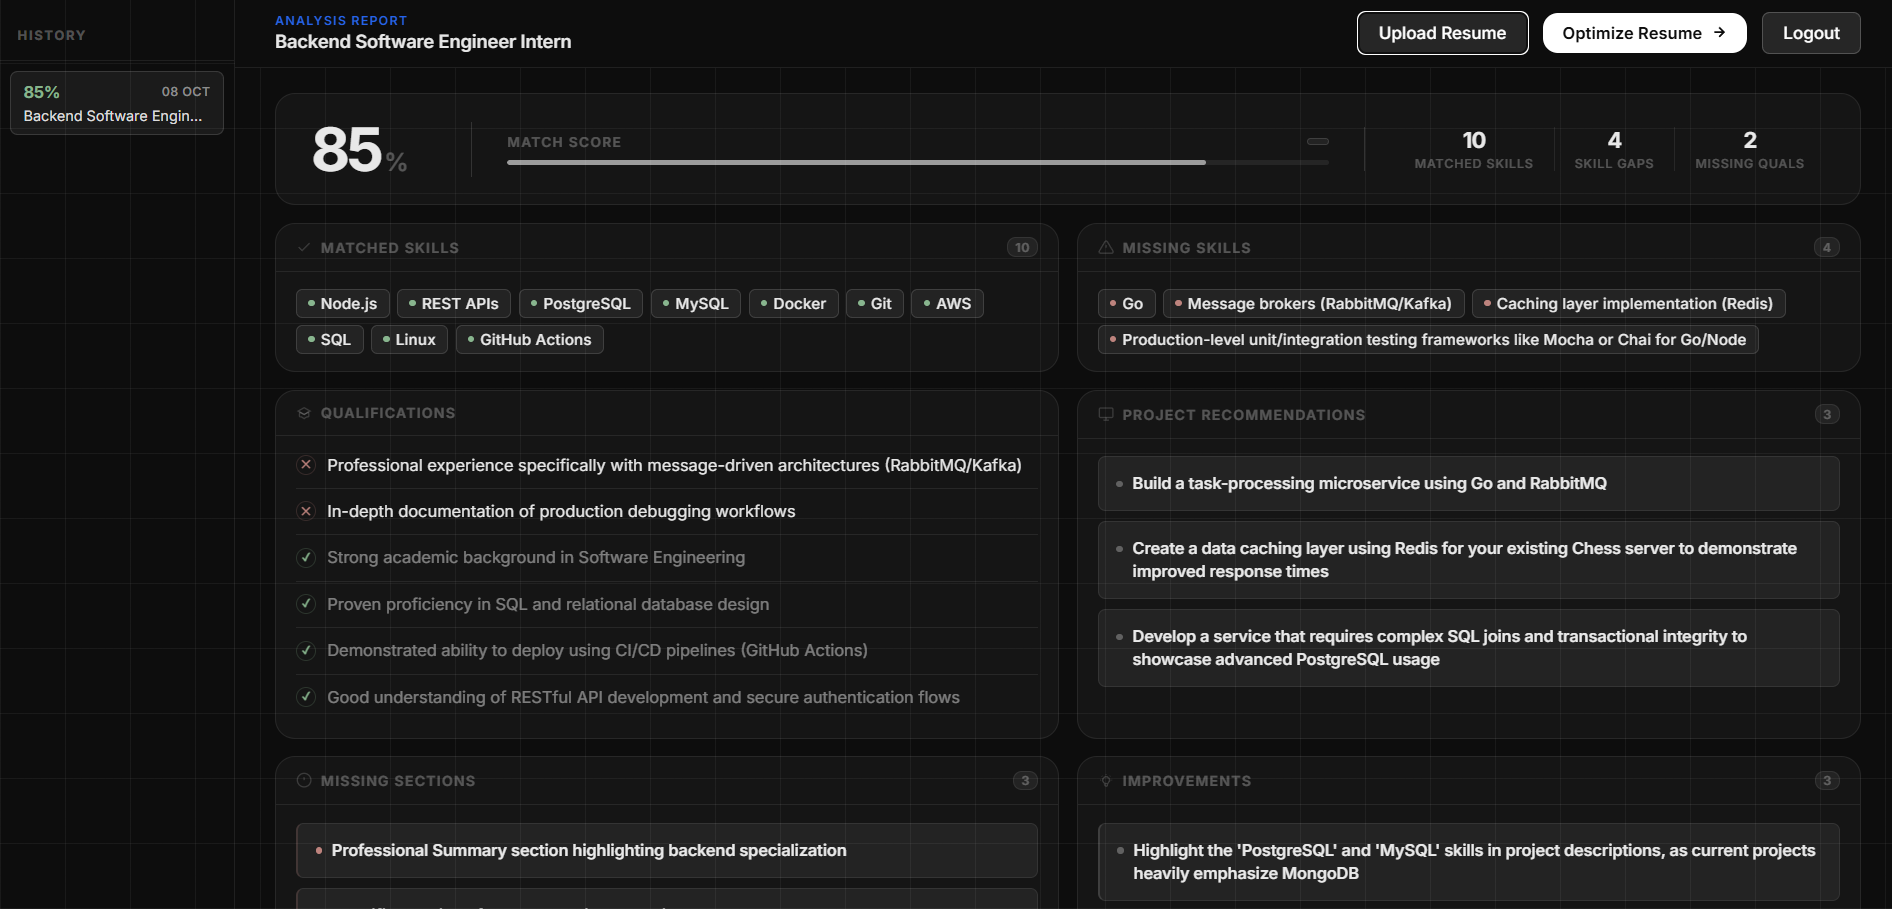This screenshot has height=909, width=1892.
Task: Select the AWS skill chip
Action: (x=948, y=303)
